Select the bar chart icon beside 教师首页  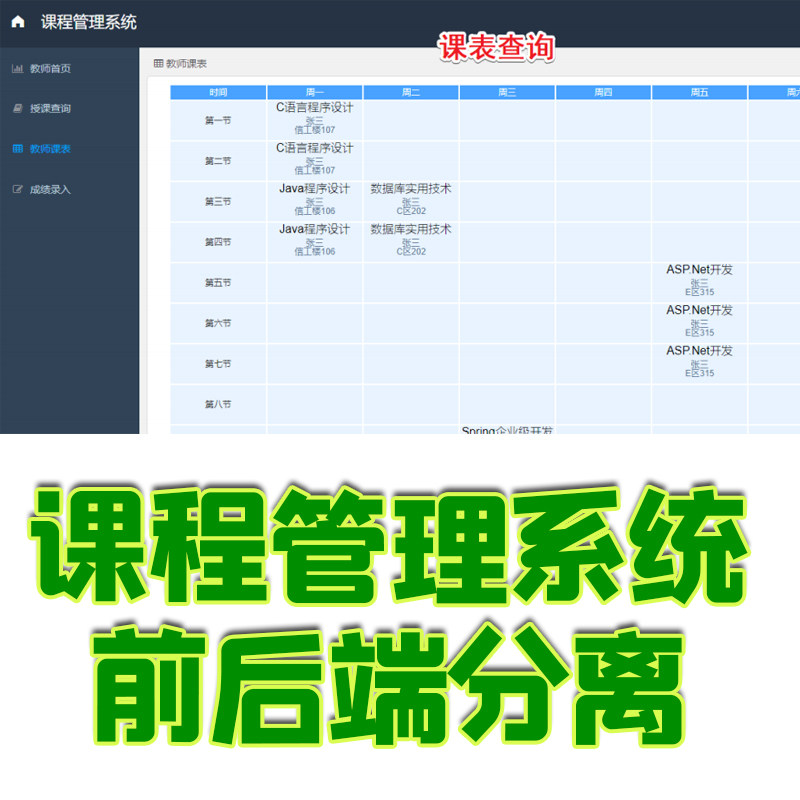pos(18,69)
